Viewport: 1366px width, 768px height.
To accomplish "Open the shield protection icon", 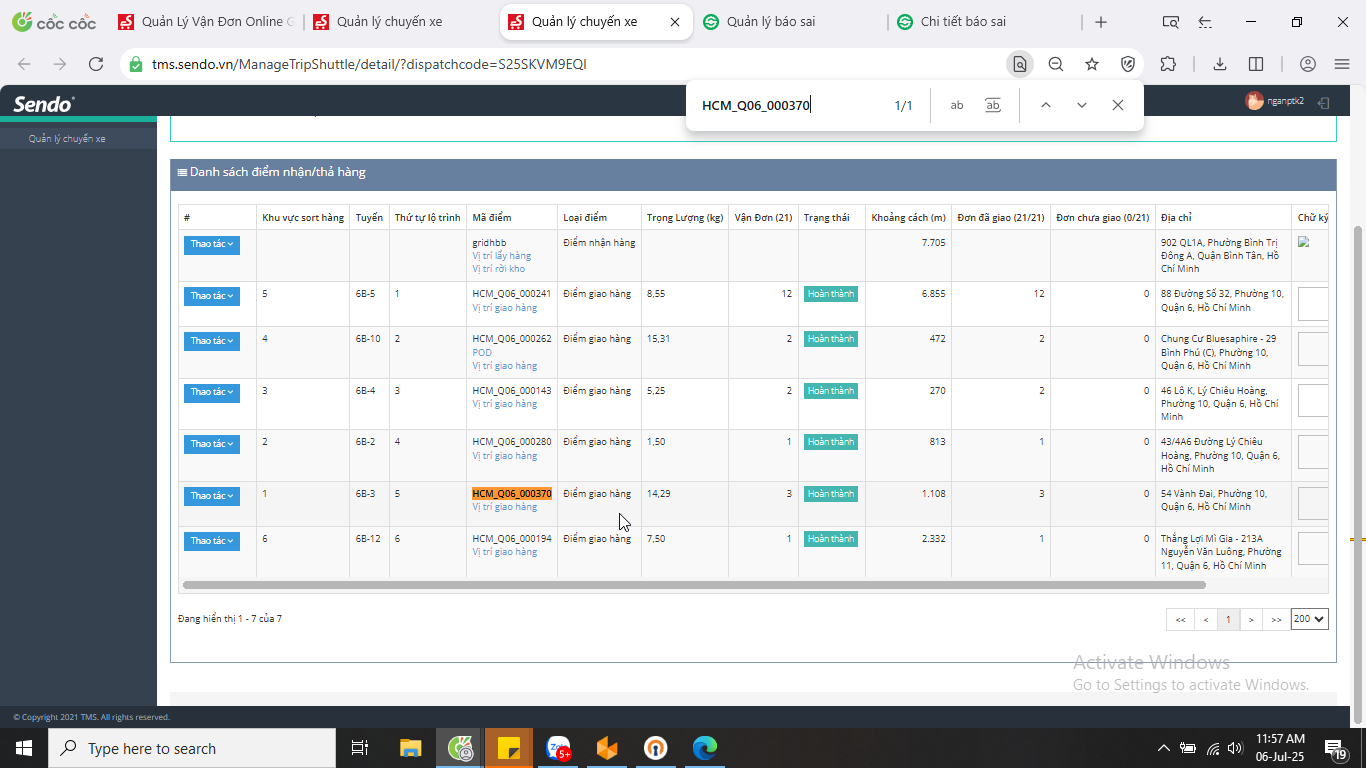I will coord(1128,64).
